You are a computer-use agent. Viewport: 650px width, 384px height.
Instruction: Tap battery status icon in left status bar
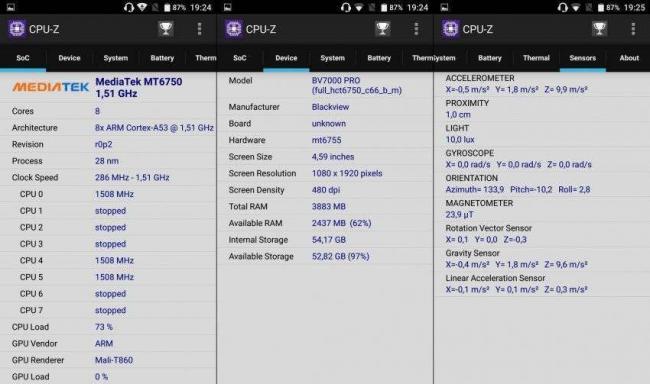pyautogui.click(x=167, y=7)
